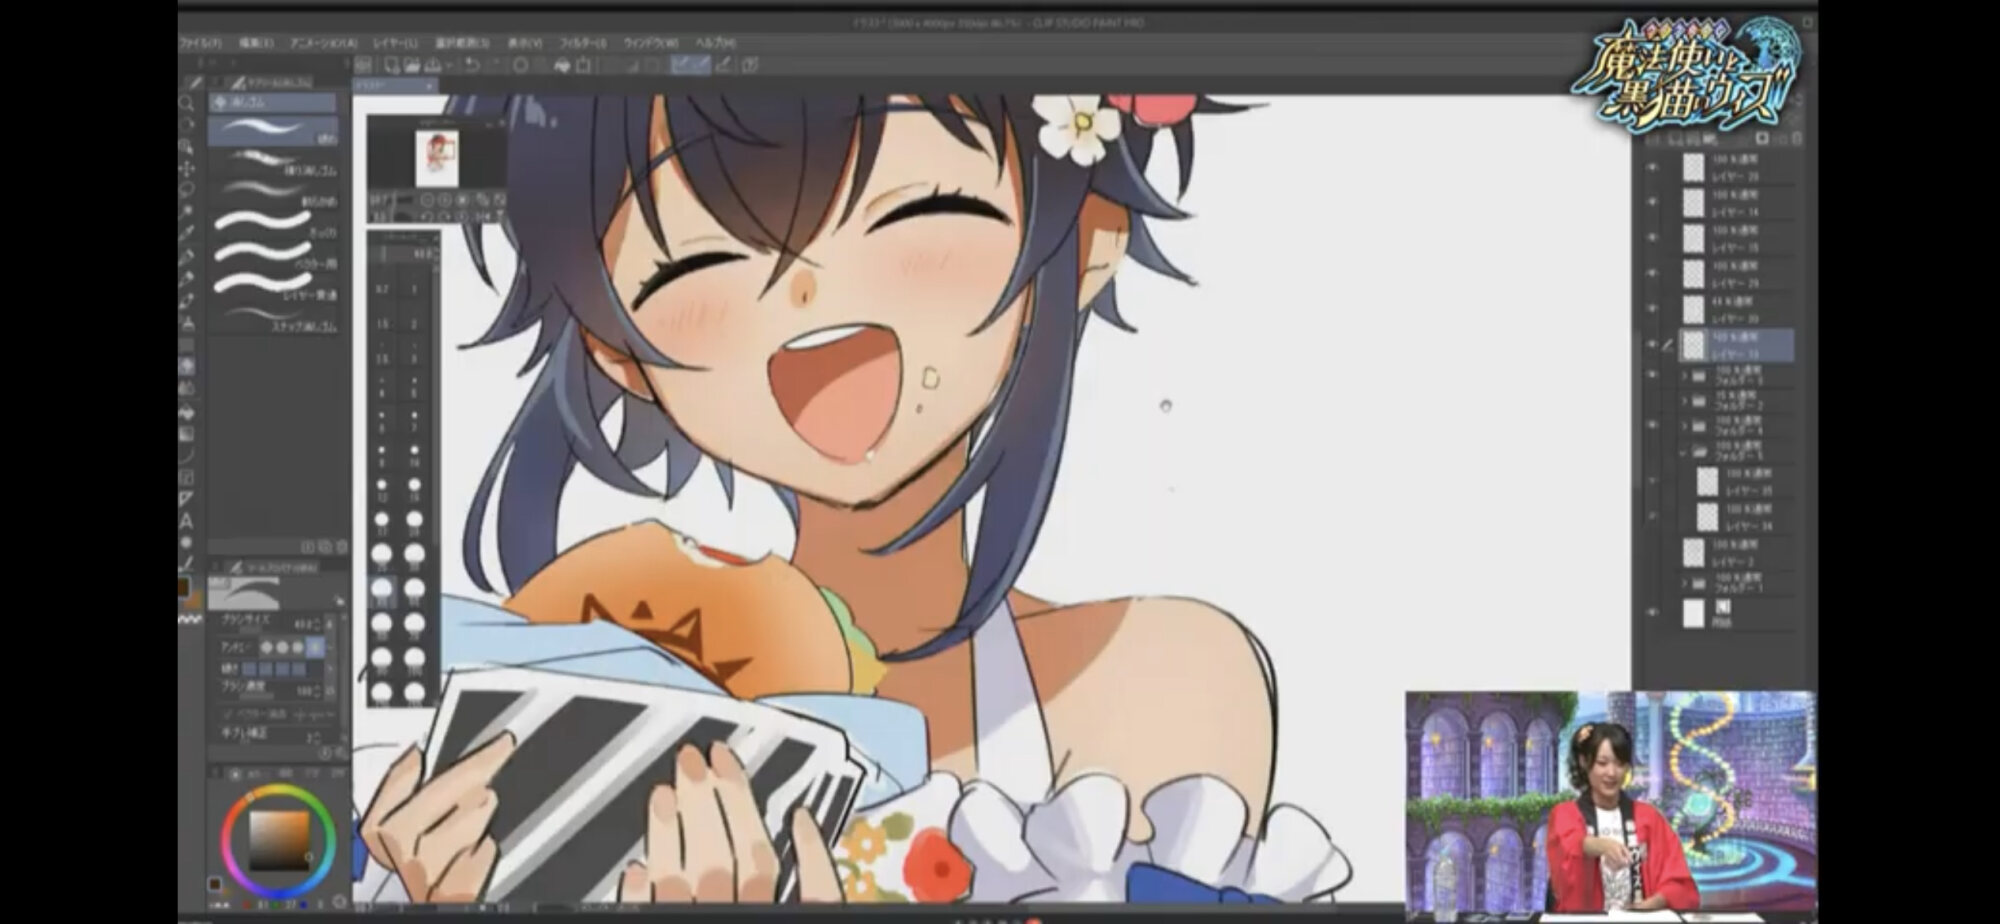Open brush size dynamics button

click(x=331, y=625)
